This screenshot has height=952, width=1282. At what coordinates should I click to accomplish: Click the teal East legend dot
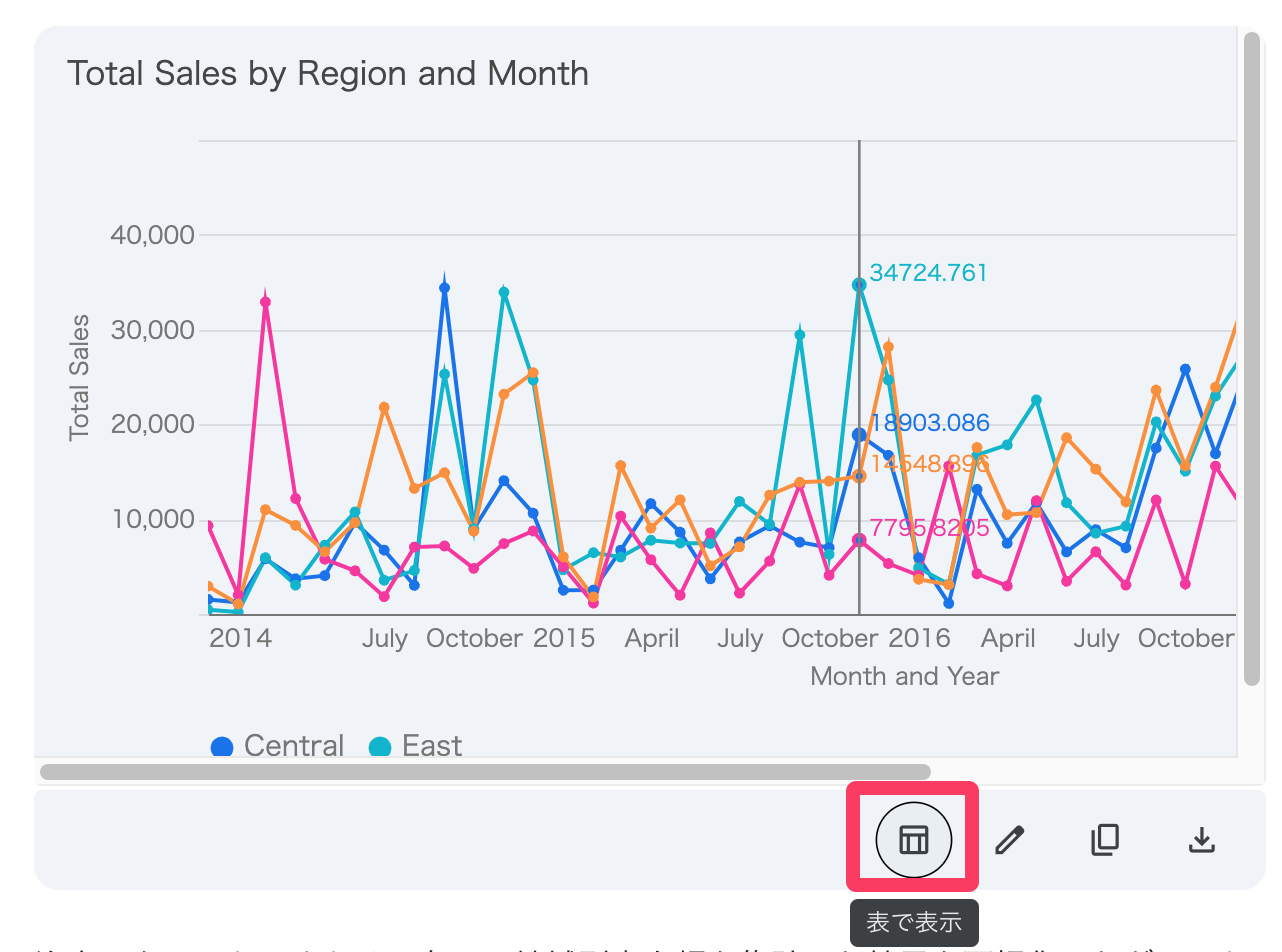(x=380, y=747)
